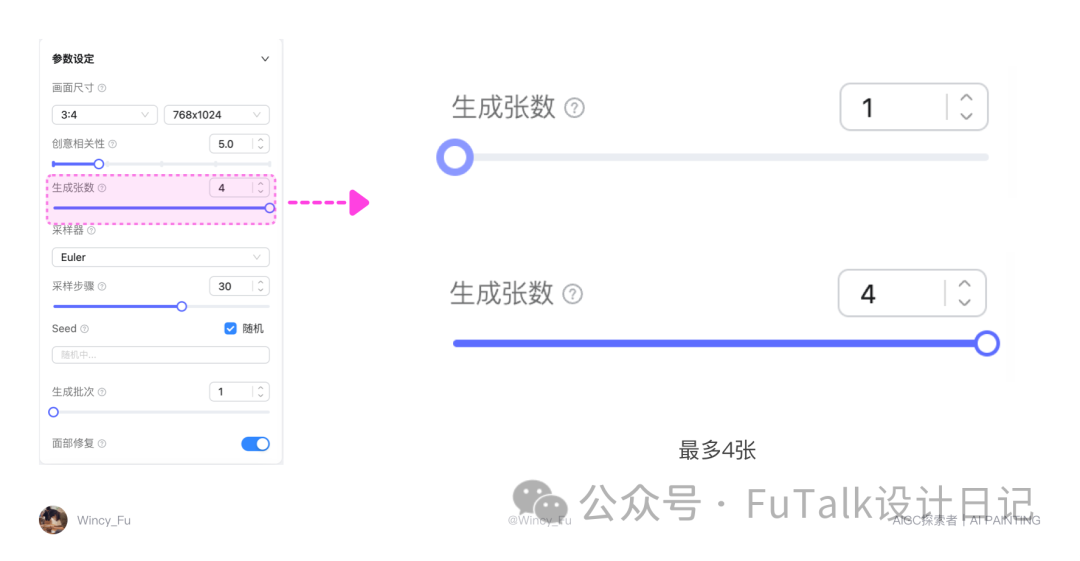Click help icon next to 采样器
This screenshot has width=1080, height=561.
click(x=92, y=230)
